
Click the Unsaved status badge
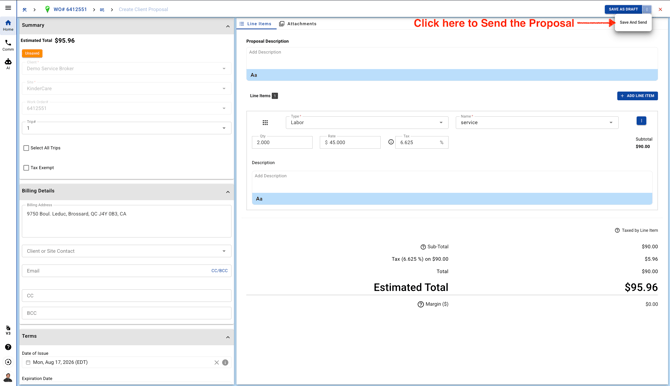coord(32,53)
